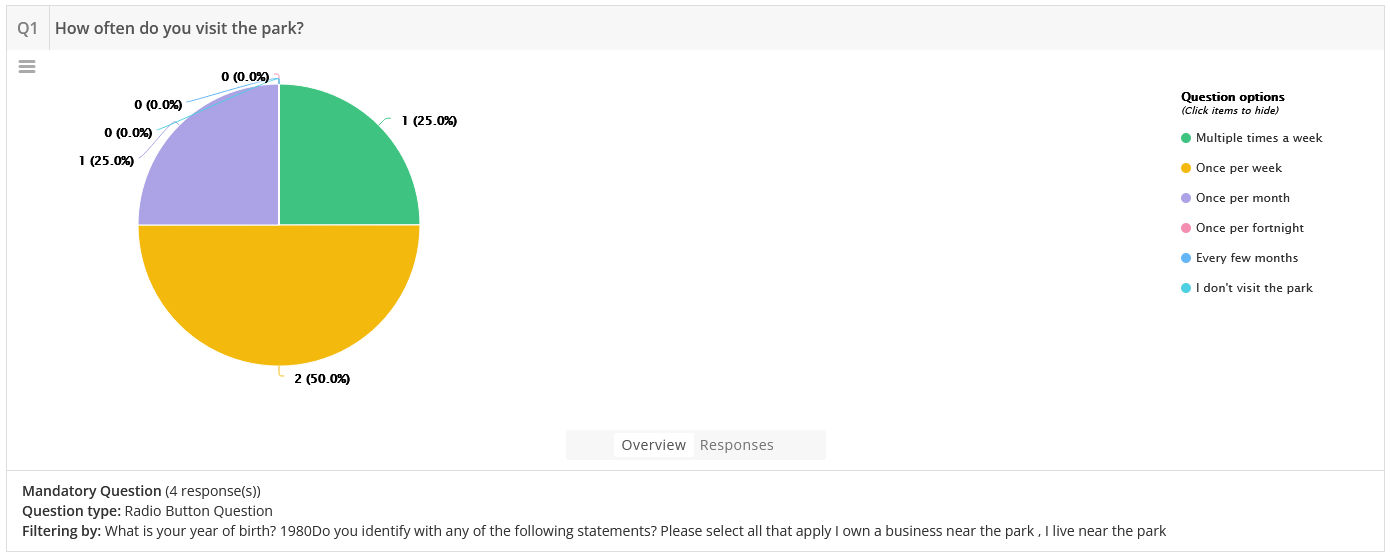Click the pink Once per fortnight legend dot
The width and height of the screenshot is (1390, 557).
[1186, 228]
